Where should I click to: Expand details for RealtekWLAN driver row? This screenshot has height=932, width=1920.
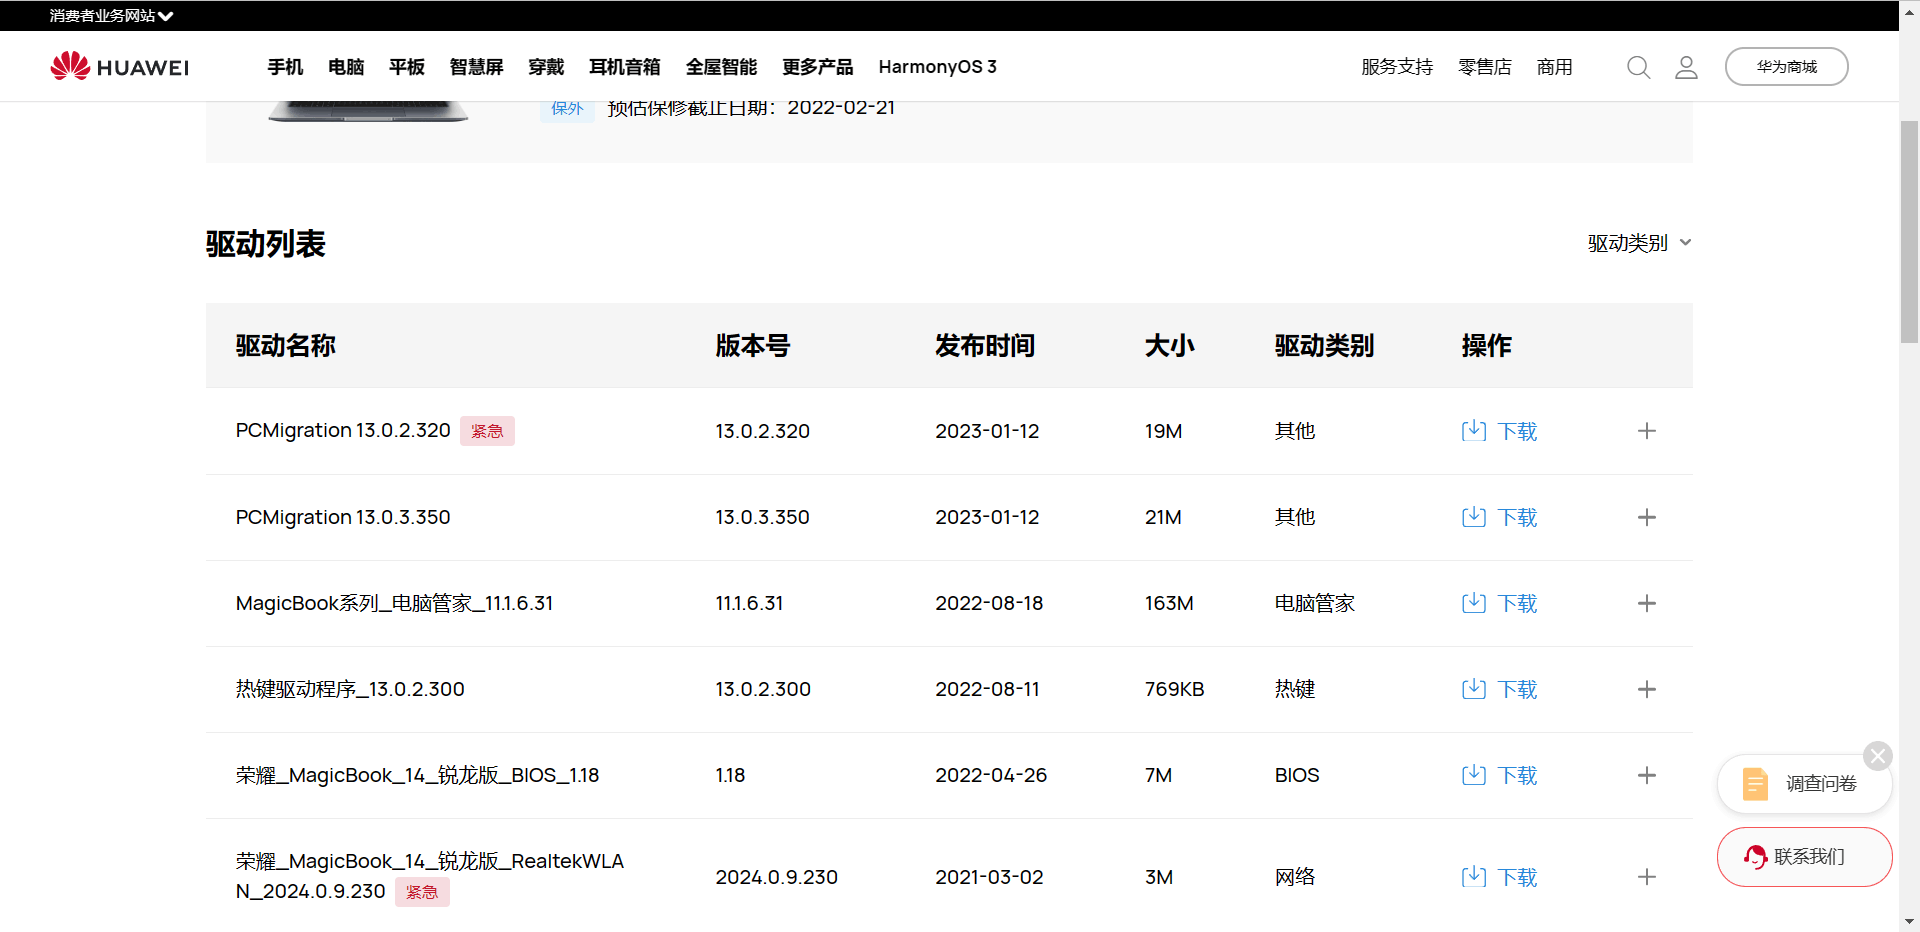pyautogui.click(x=1647, y=877)
